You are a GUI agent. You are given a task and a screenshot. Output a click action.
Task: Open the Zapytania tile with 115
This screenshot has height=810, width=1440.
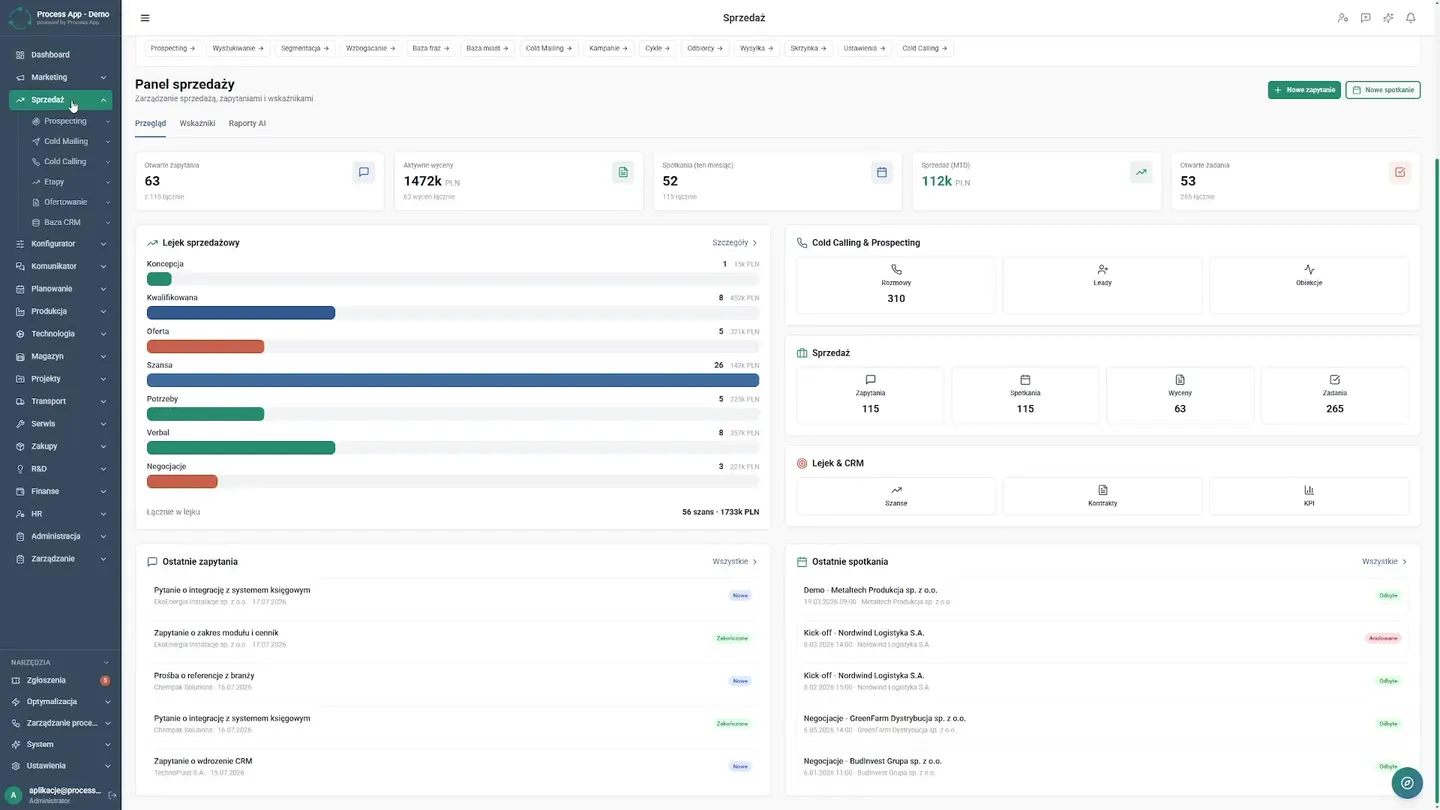(870, 395)
